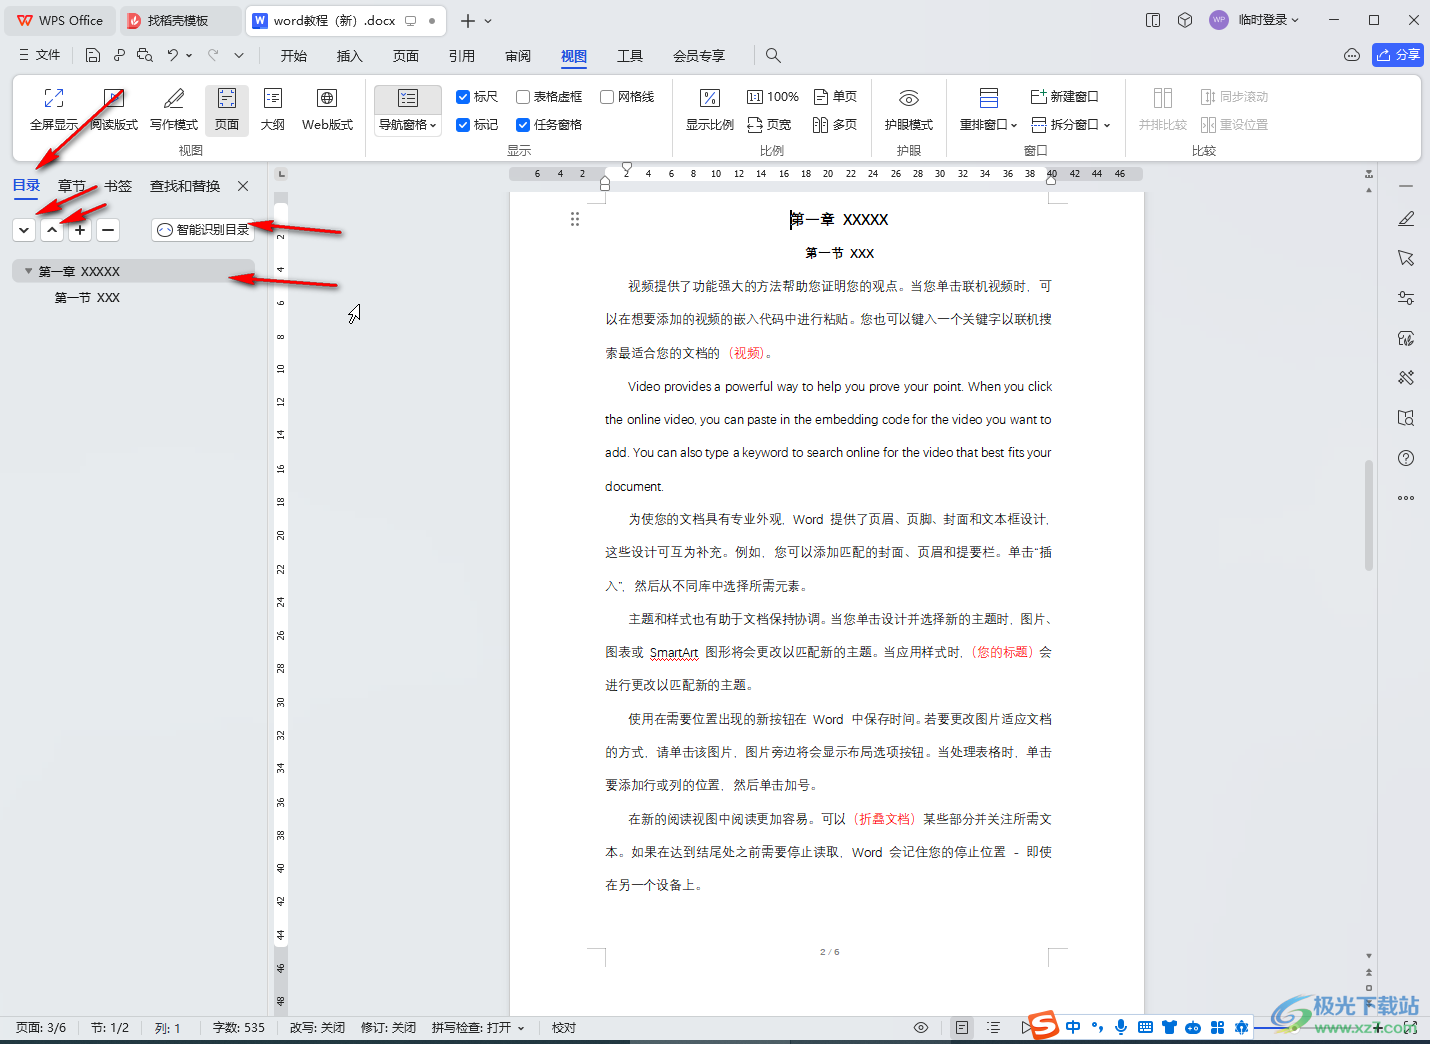Click the first line indent marker on ruler
Screen dimensions: 1430x1044
[627, 167]
